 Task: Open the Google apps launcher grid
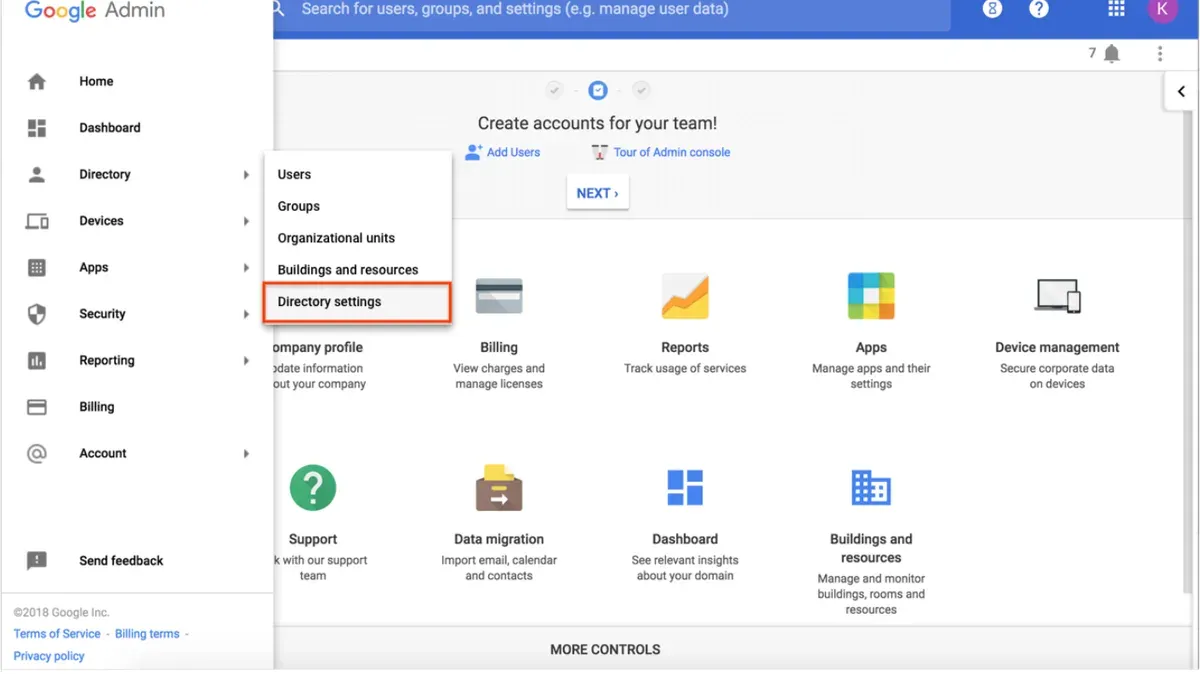1116,9
